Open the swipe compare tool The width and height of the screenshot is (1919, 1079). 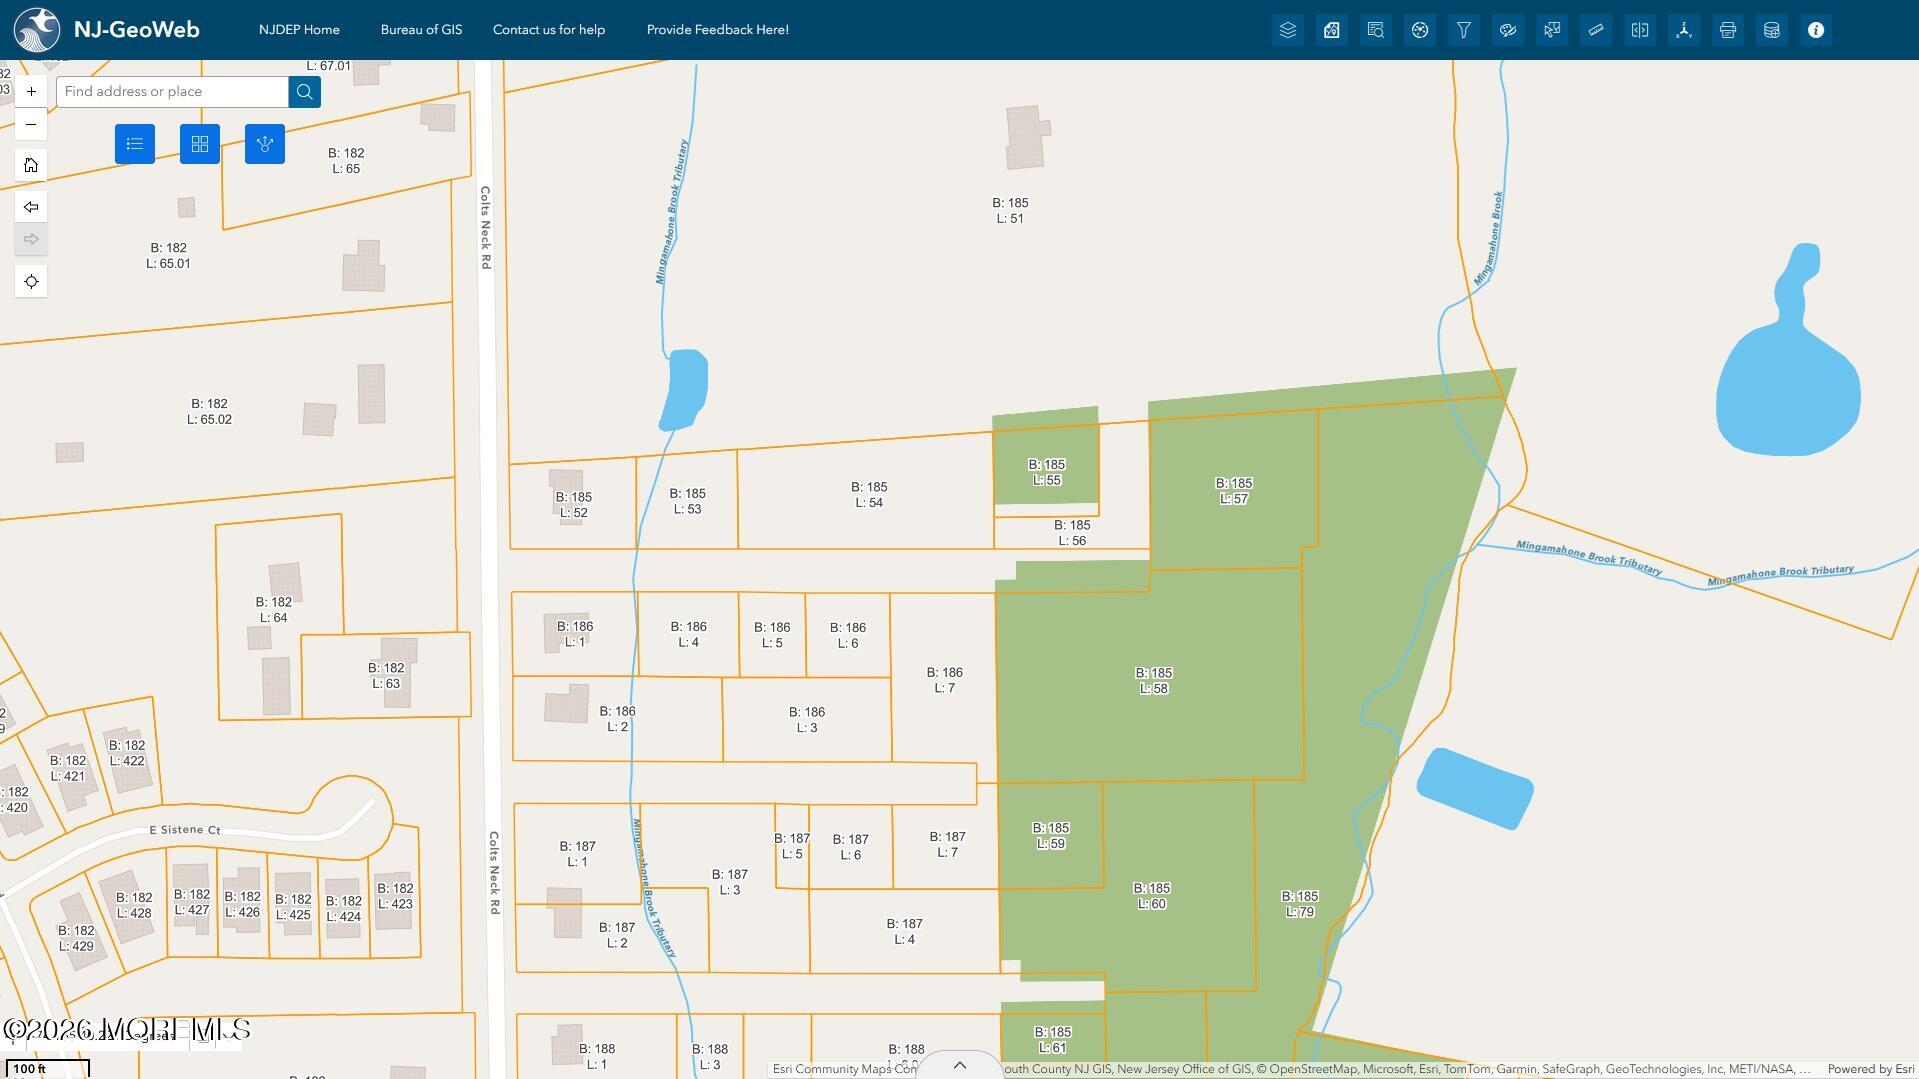pos(1640,30)
